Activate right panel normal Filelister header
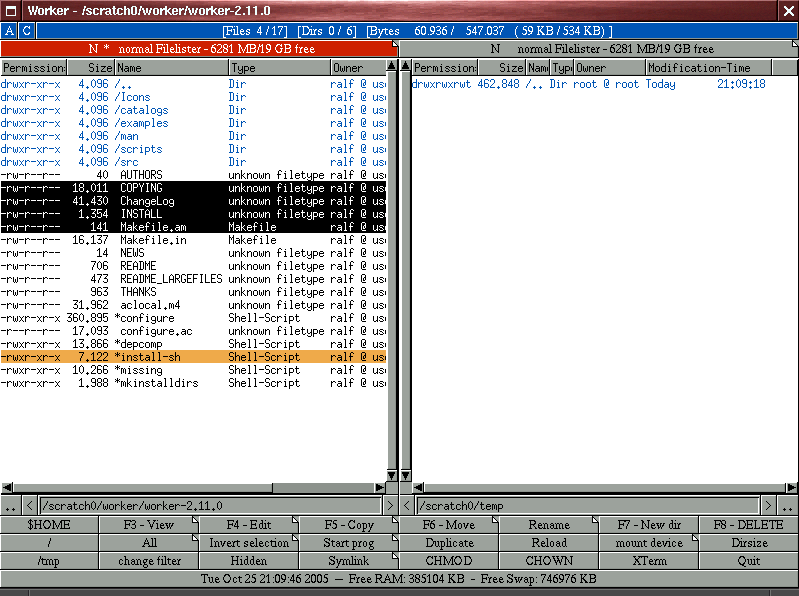Screen dimensions: 799x596 [x=599, y=49]
